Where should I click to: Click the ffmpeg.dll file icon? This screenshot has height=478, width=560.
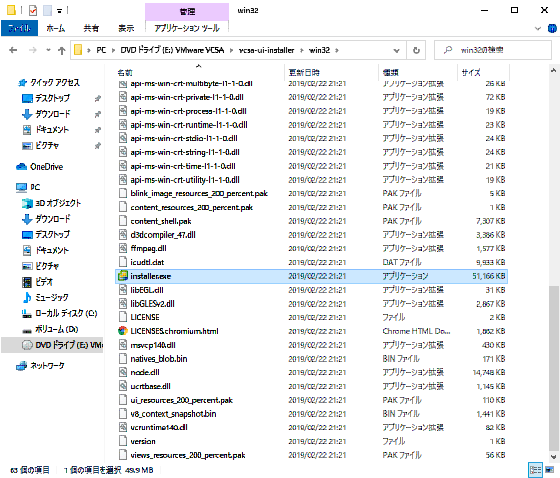pos(123,248)
